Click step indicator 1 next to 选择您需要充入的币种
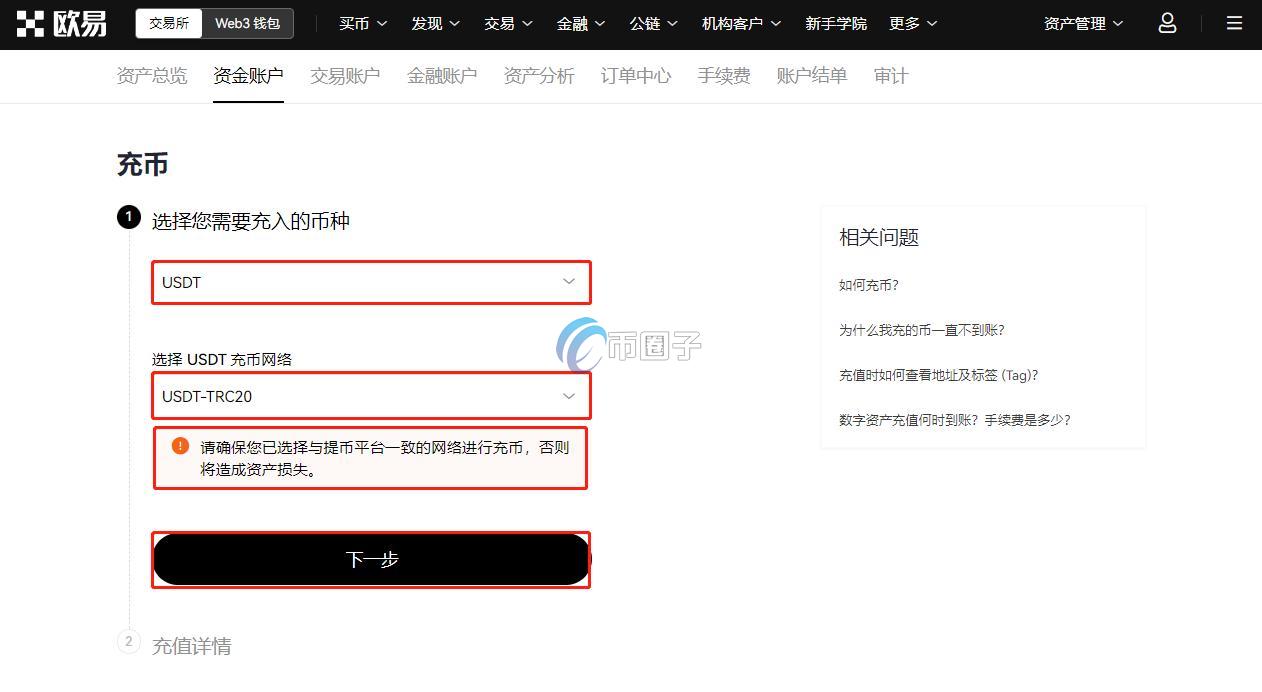The image size is (1262, 692). [129, 217]
